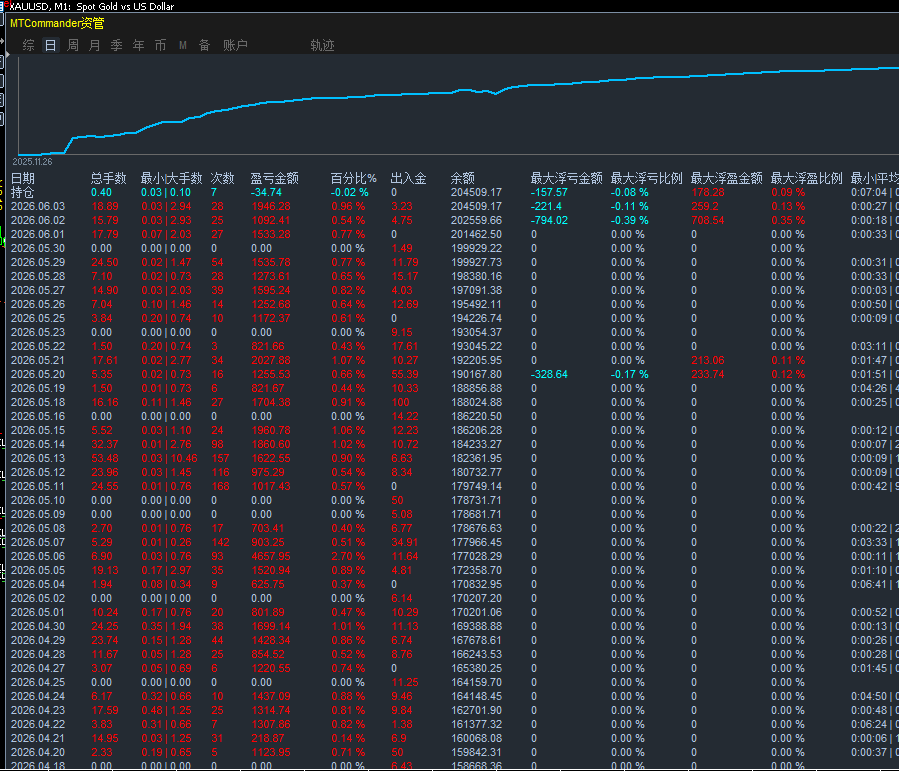Open the 季 quarterly tab
Screen dimensions: 899x771
[116, 45]
